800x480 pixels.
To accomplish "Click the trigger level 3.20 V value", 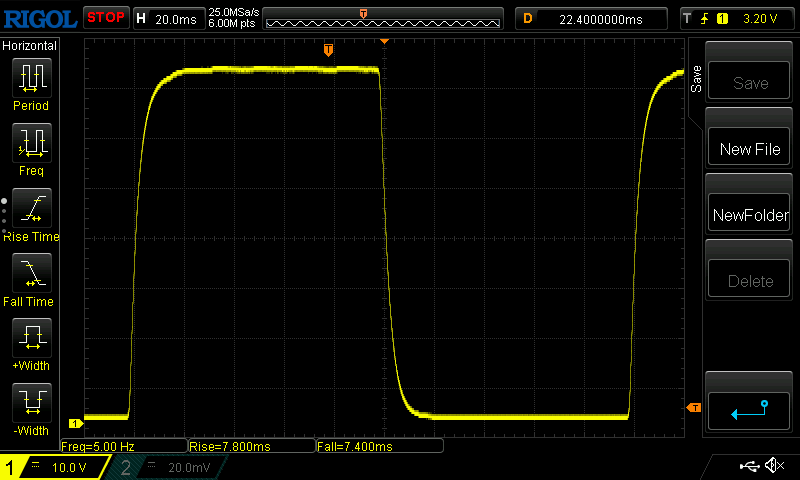I will 760,19.
